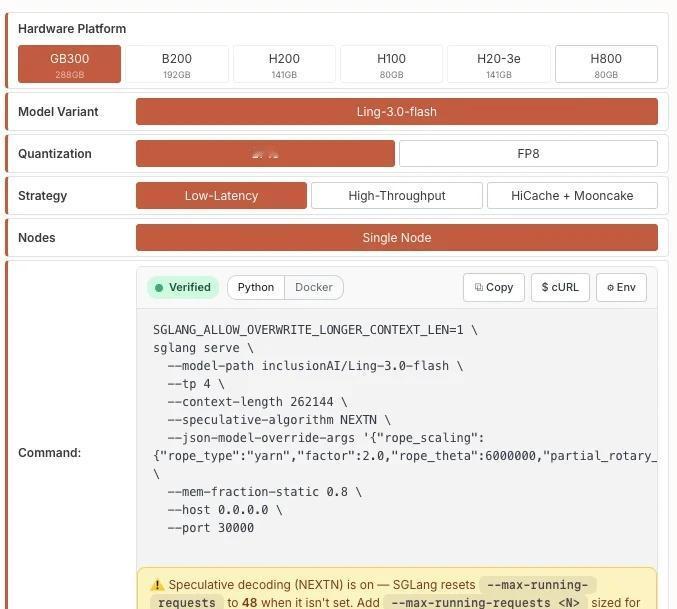Screen dimensions: 677x609
Task: Click the --speculative-algorithm NEXTN line
Action: tap(279, 420)
